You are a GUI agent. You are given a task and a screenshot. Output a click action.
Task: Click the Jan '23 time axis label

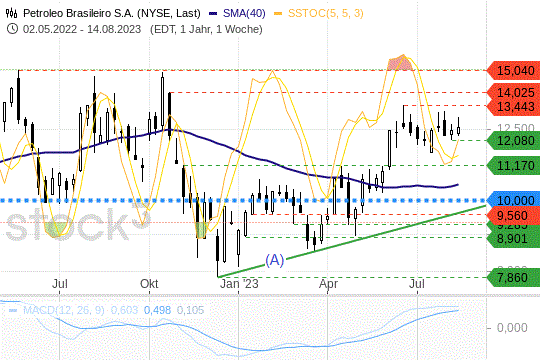[239, 284]
